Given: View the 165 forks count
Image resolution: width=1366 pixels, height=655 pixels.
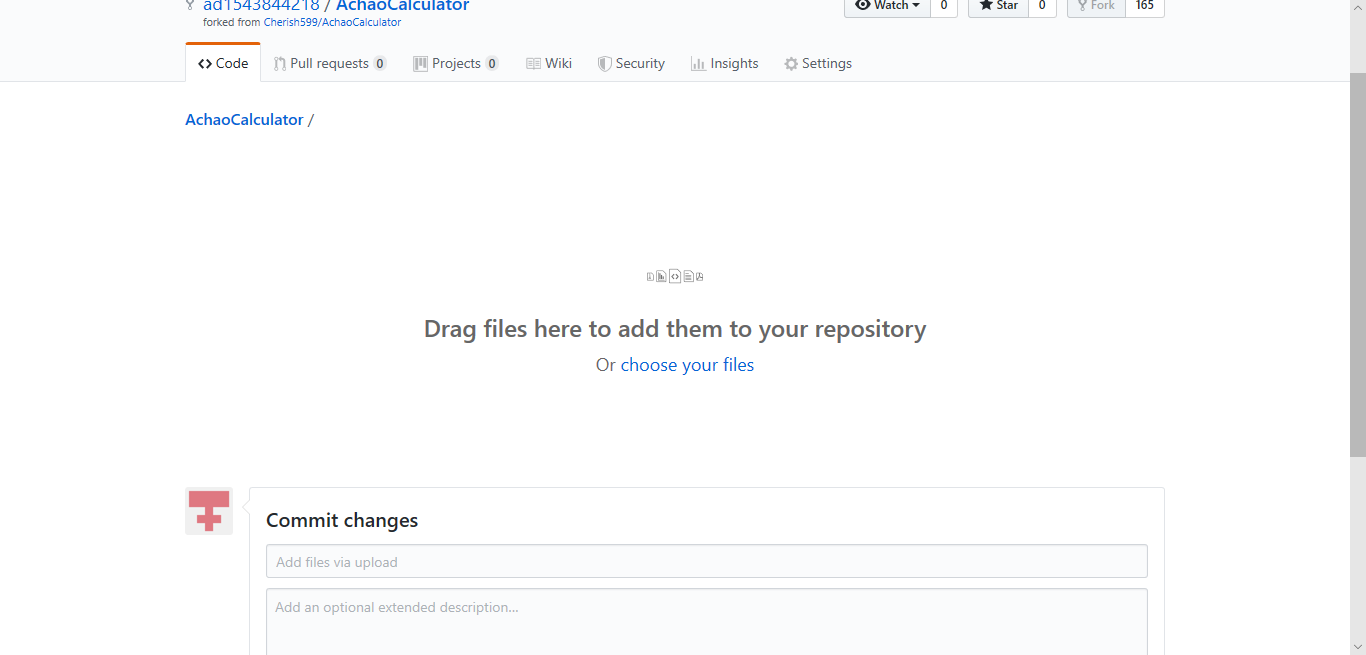Looking at the screenshot, I should click(x=1145, y=6).
